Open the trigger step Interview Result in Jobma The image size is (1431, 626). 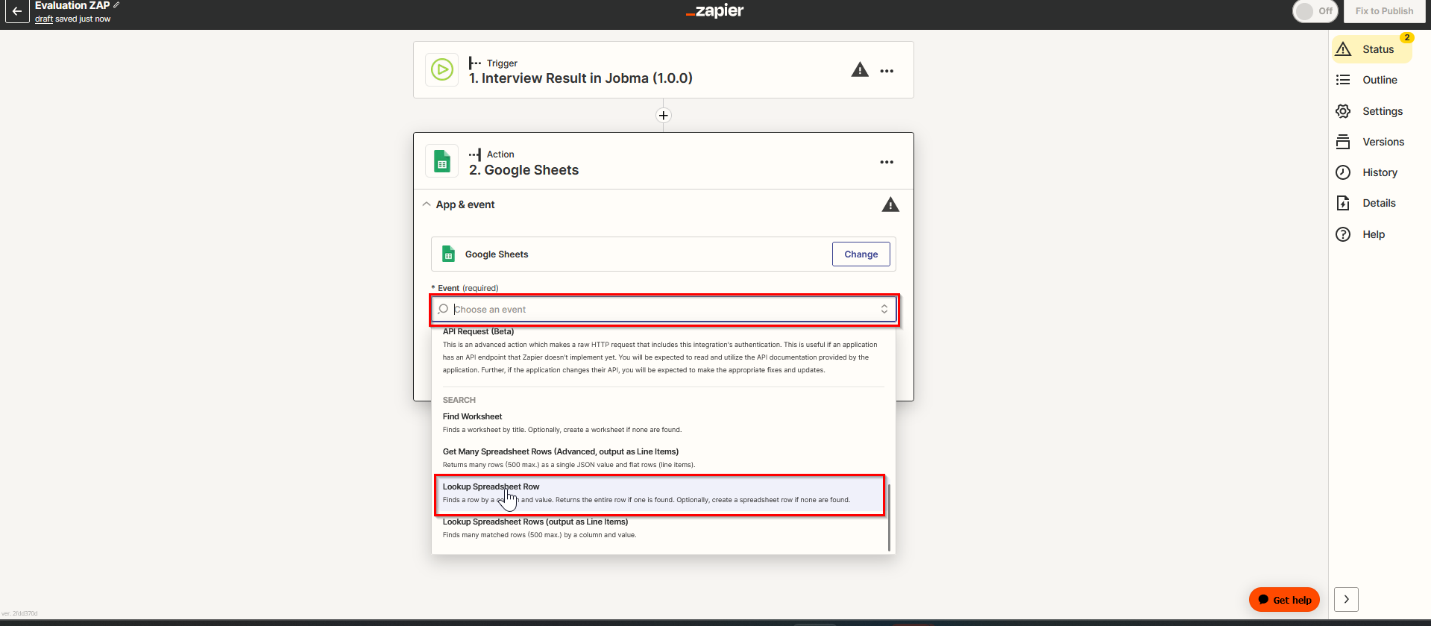pyautogui.click(x=581, y=78)
